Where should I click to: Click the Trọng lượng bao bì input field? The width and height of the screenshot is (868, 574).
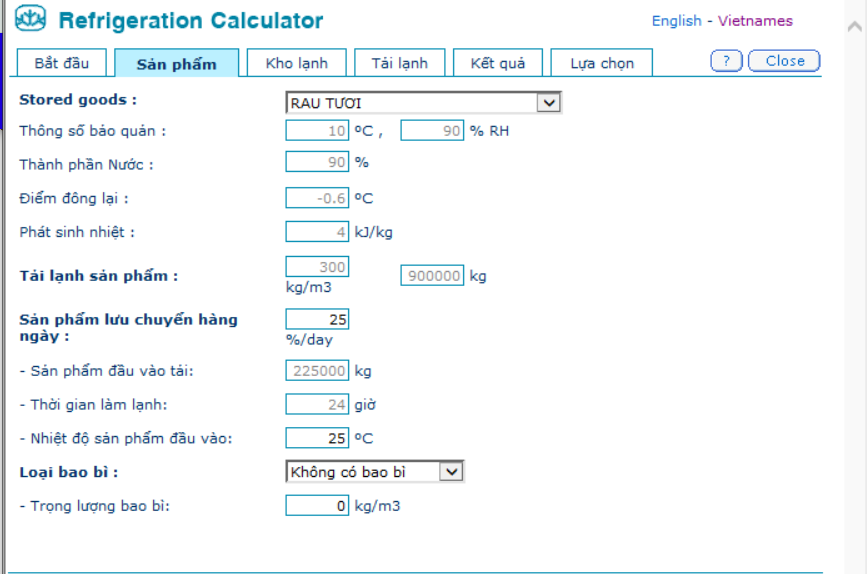click(x=317, y=506)
